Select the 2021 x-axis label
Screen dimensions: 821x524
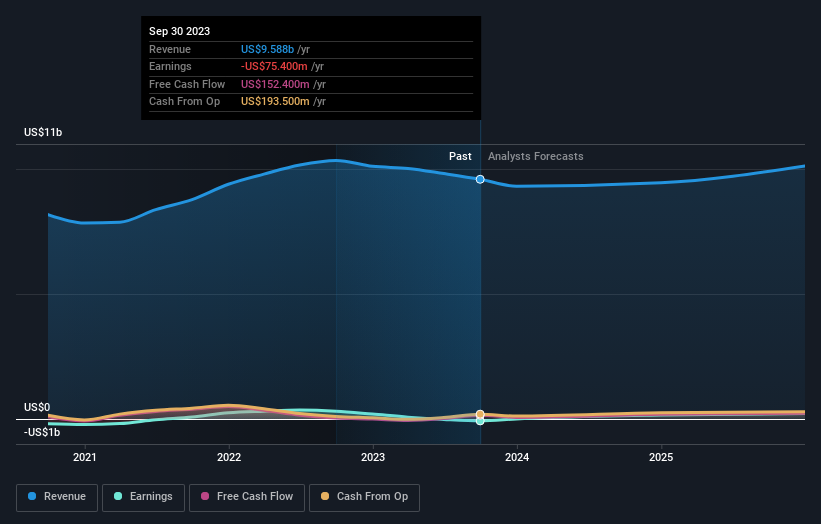coord(85,457)
